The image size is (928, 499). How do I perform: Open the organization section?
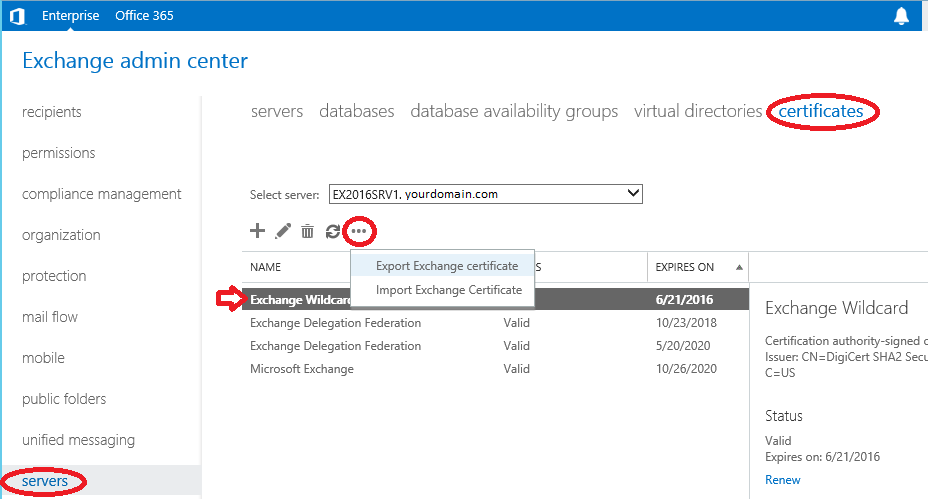click(x=61, y=235)
